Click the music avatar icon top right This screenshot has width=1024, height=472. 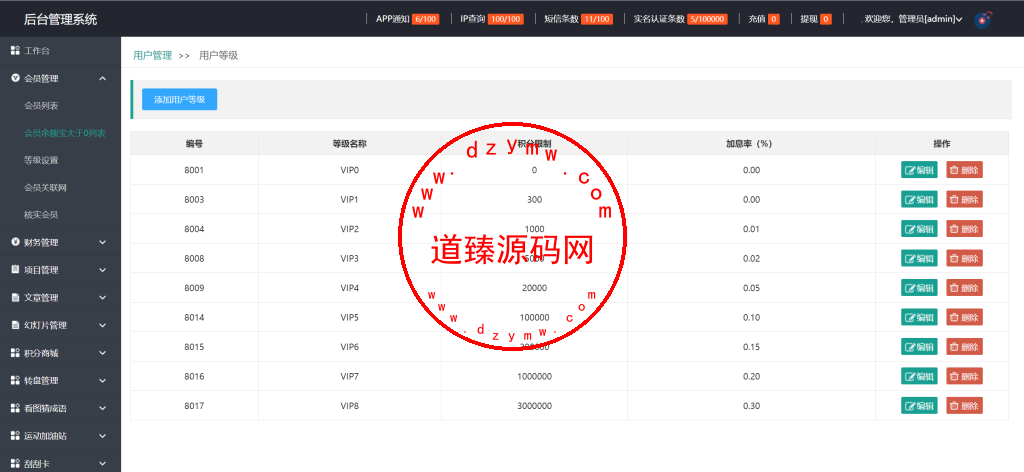click(982, 19)
